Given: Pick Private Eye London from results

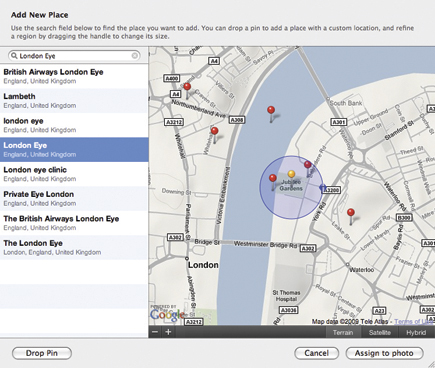Looking at the screenshot, I should [x=74, y=198].
